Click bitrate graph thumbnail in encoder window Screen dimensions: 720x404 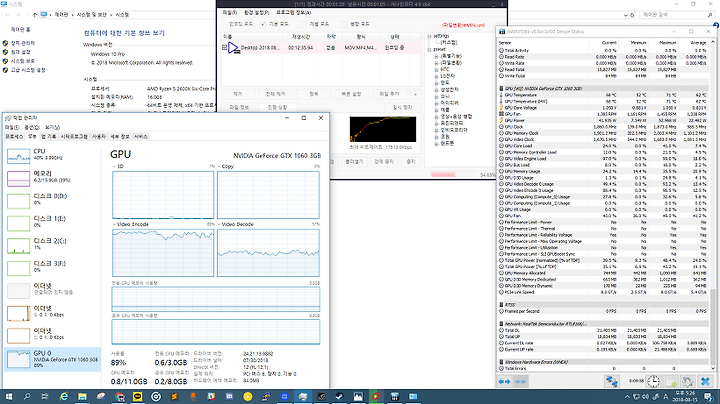pyautogui.click(x=382, y=129)
